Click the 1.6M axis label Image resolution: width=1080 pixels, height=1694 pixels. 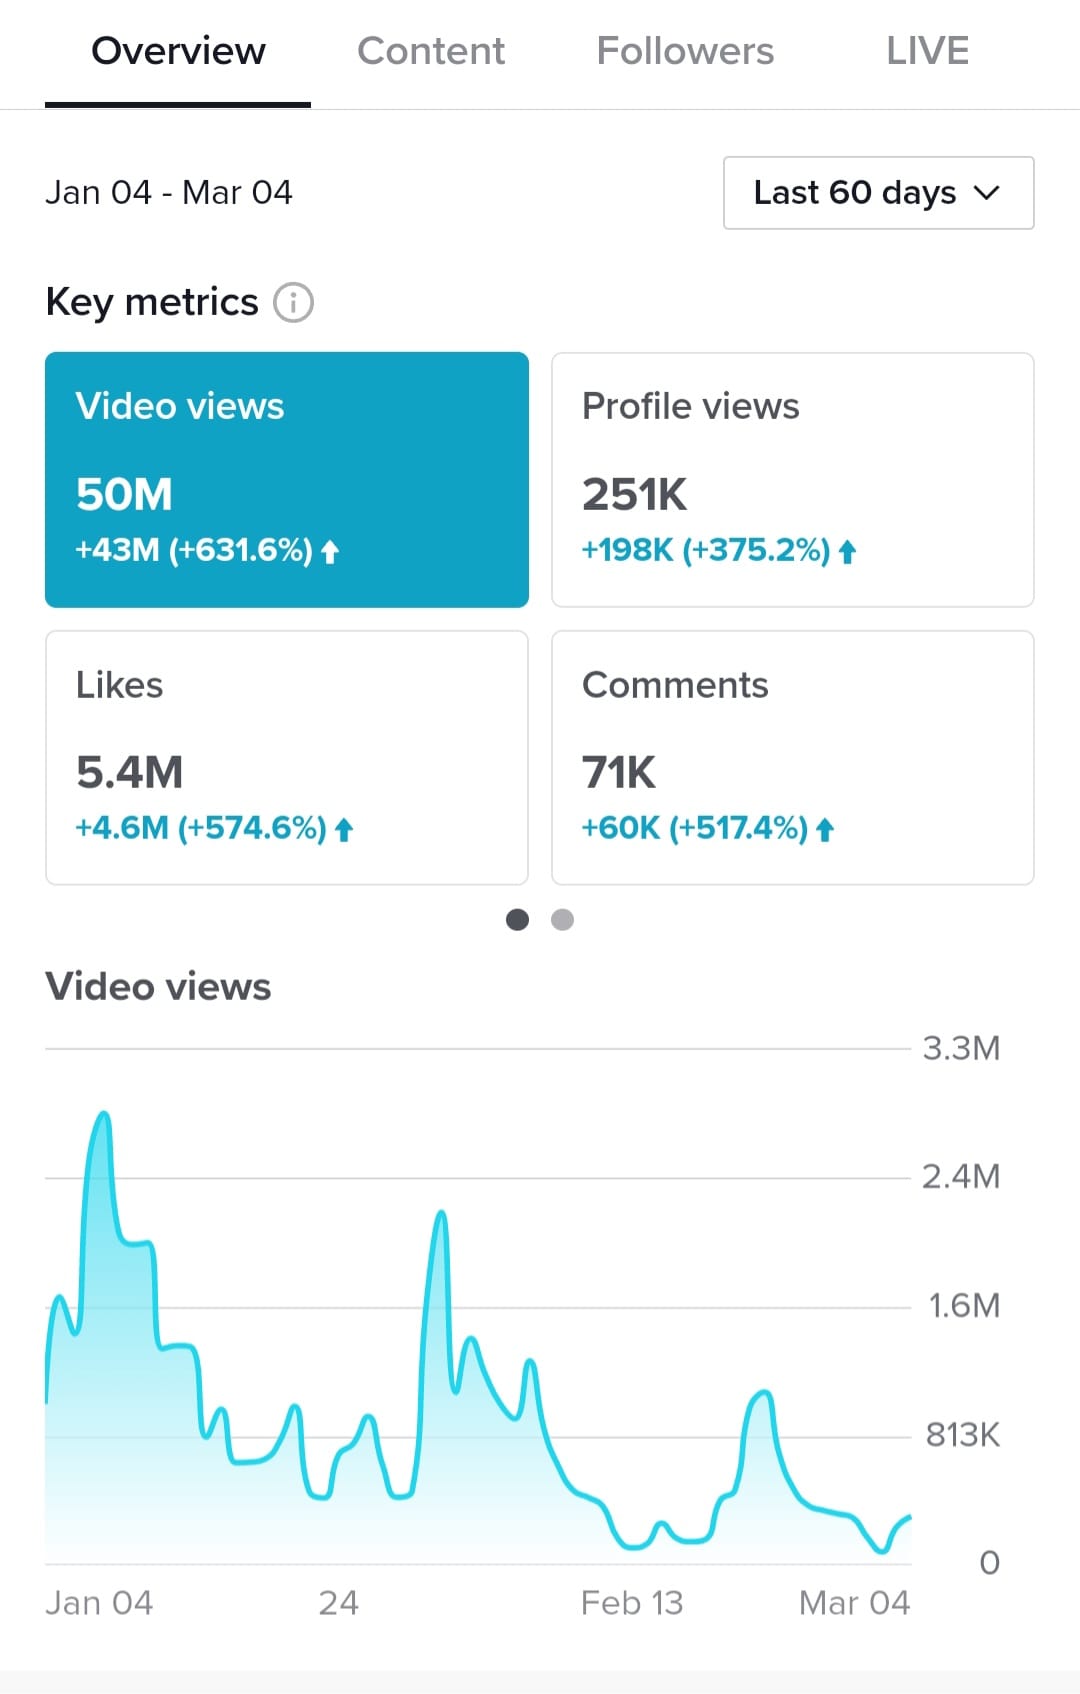[964, 1305]
